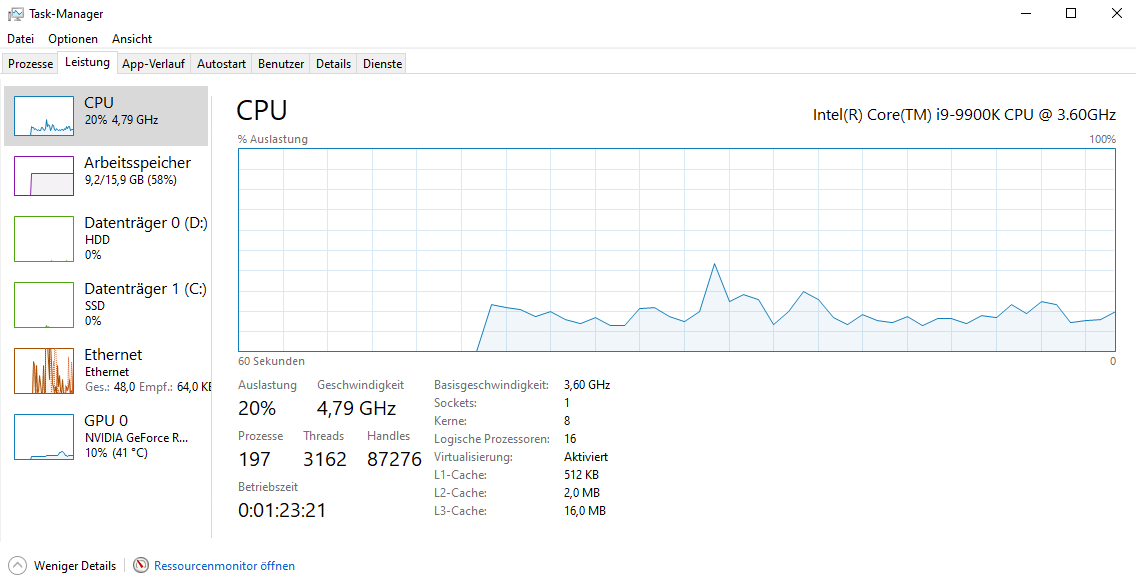The image size is (1136, 587).
Task: Click the Auslastung value 20%
Action: [257, 408]
